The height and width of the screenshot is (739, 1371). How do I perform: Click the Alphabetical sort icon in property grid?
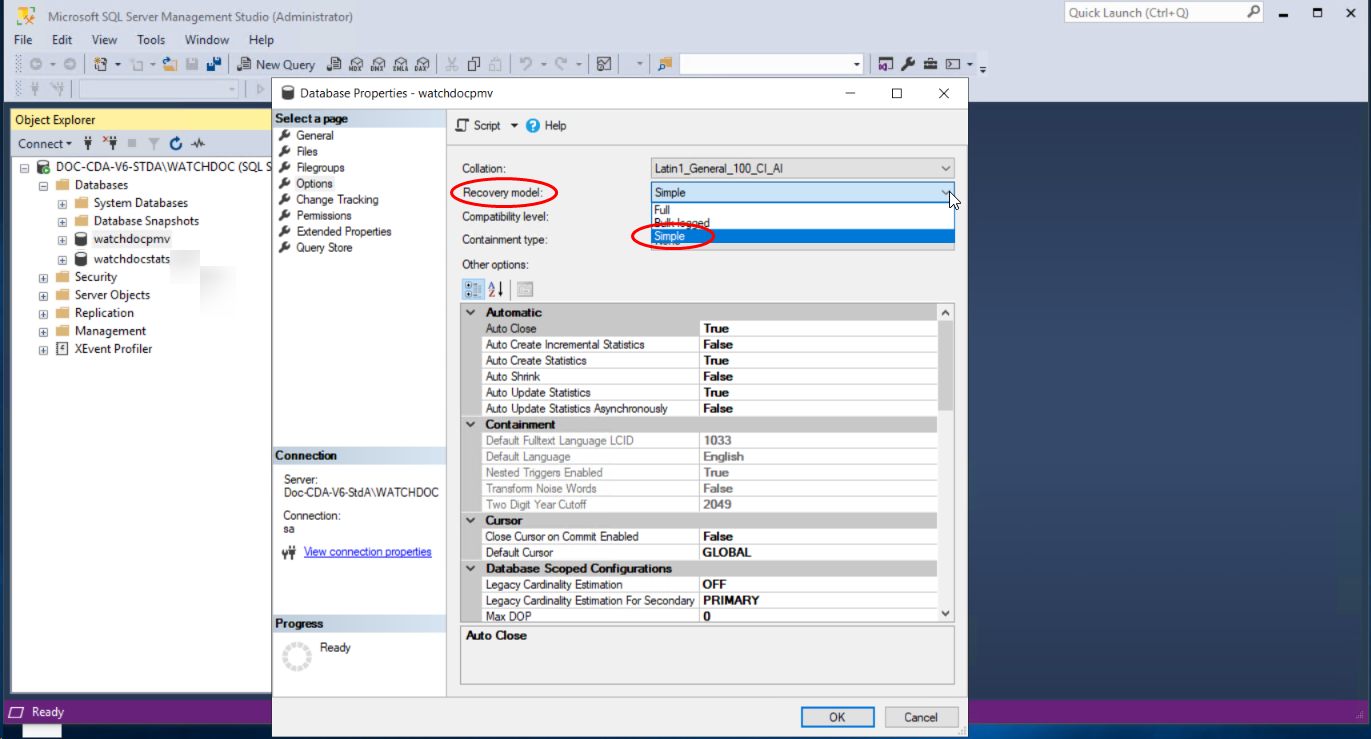496,290
